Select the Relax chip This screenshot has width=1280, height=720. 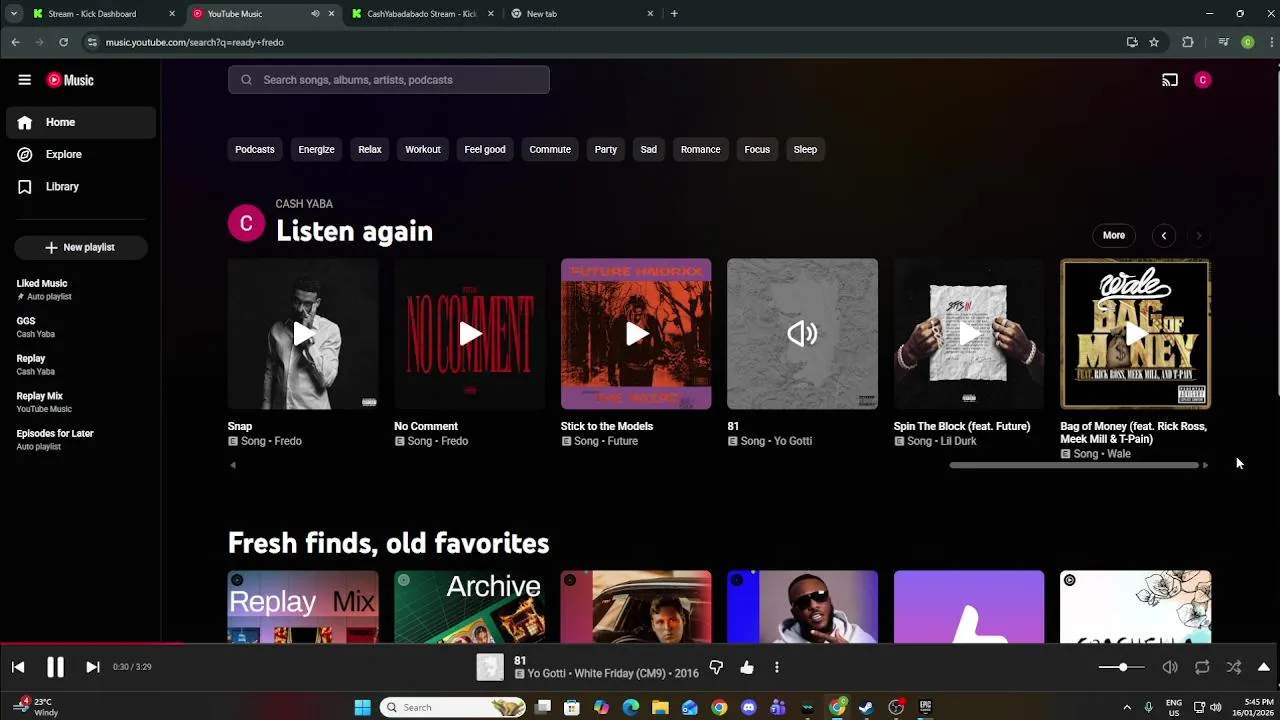[x=370, y=149]
